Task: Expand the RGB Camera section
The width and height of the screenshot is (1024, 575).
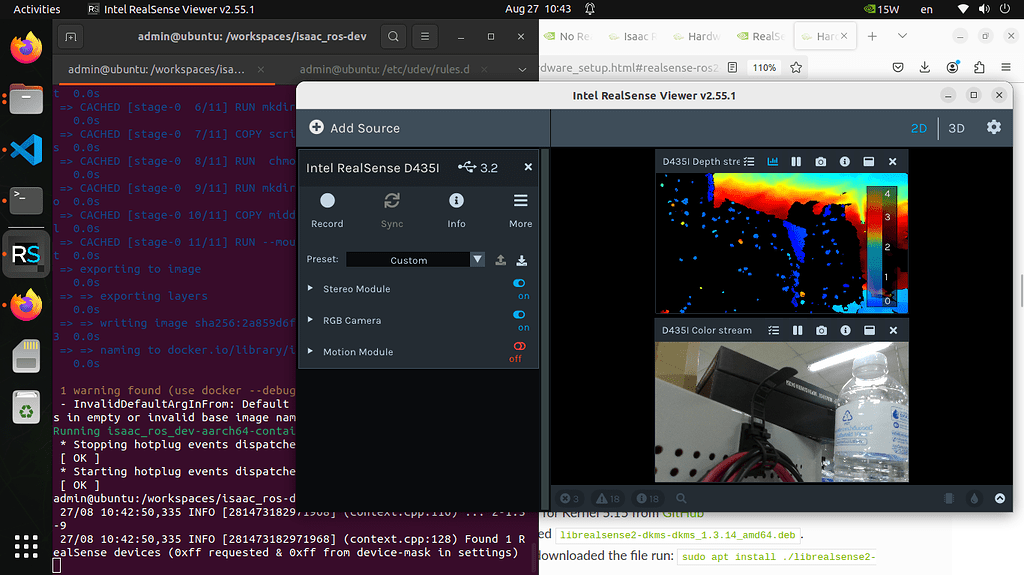Action: pos(310,320)
